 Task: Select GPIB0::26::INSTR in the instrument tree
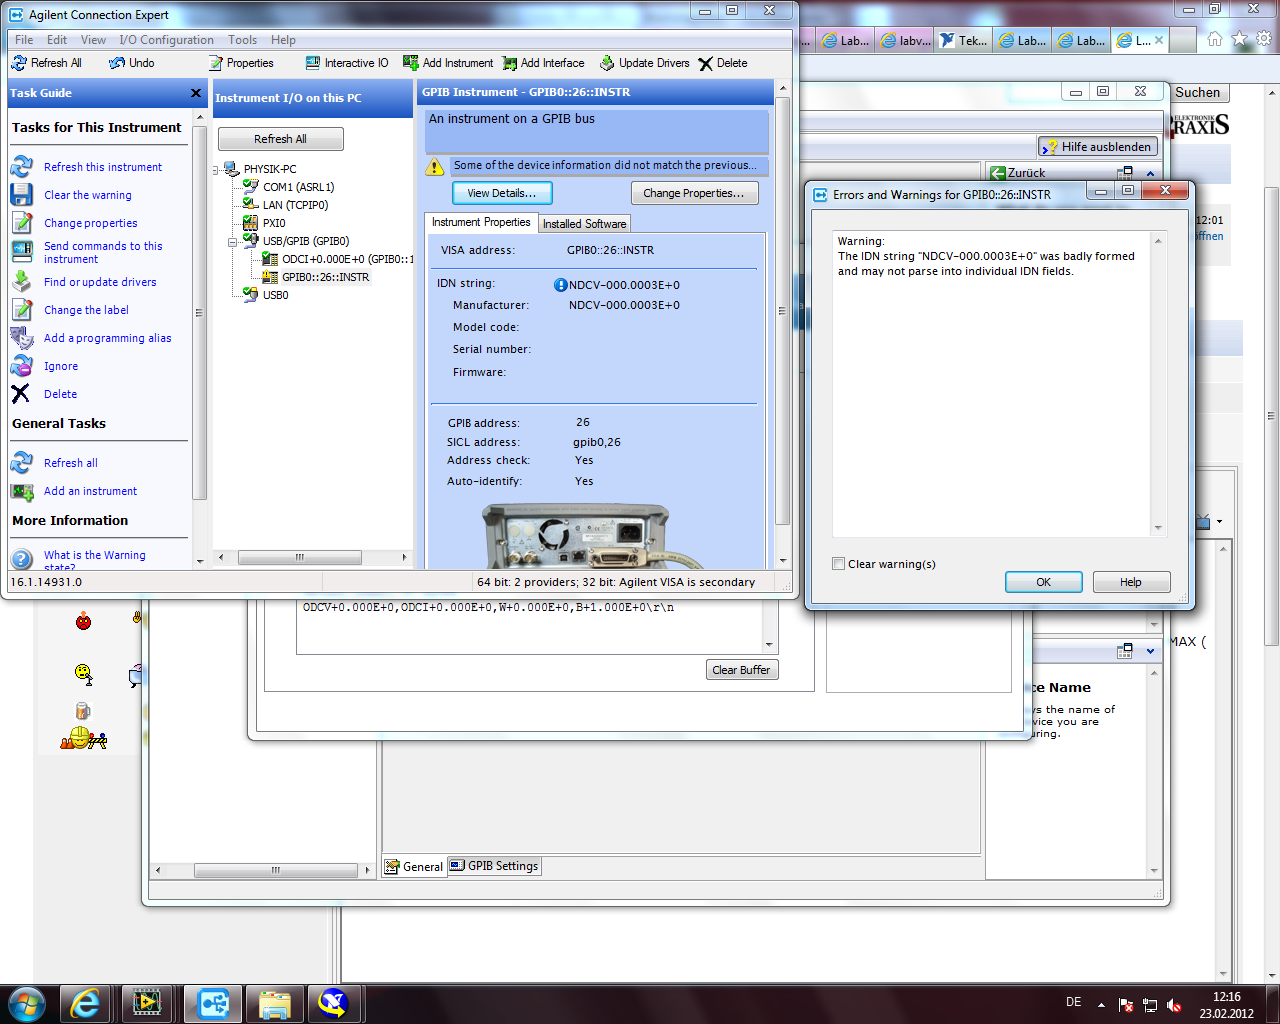pos(325,277)
